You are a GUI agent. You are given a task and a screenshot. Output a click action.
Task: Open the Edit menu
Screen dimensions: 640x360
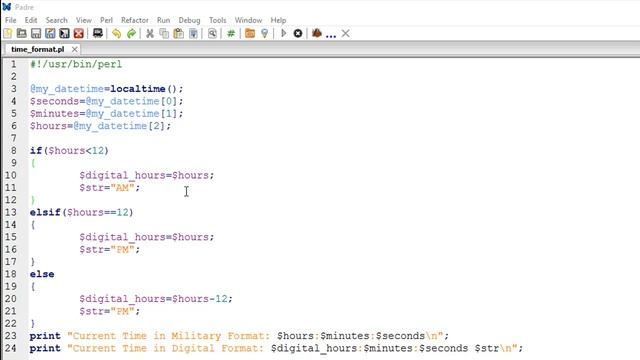[x=31, y=20]
